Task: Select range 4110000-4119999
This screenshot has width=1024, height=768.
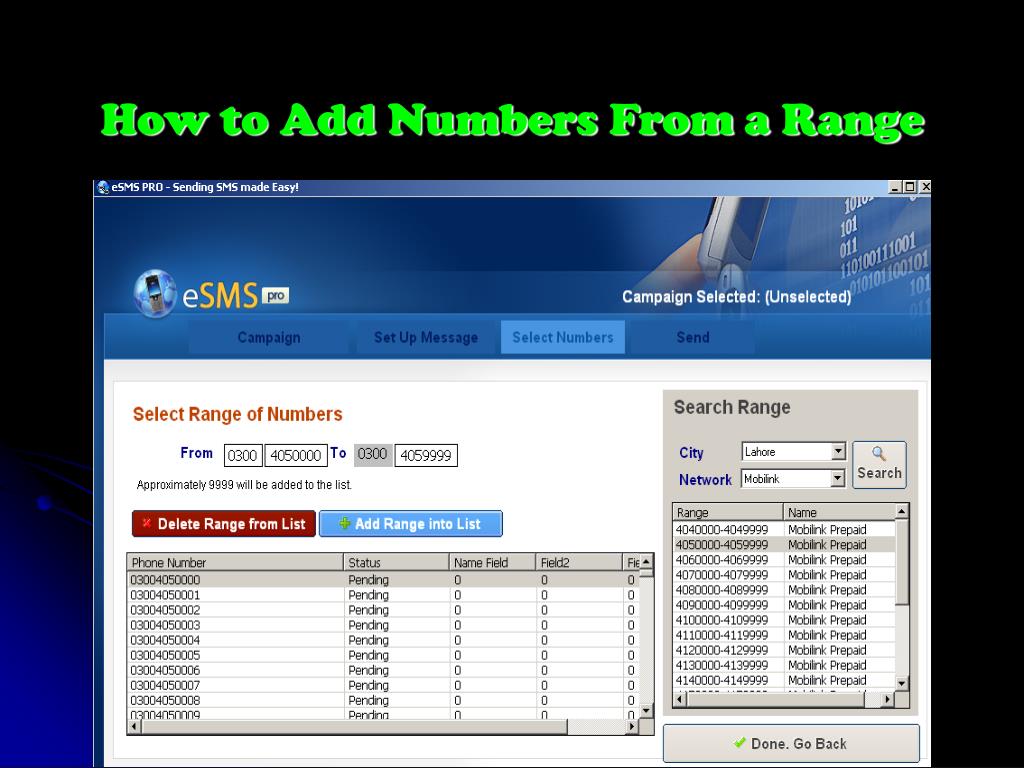Action: pos(784,635)
